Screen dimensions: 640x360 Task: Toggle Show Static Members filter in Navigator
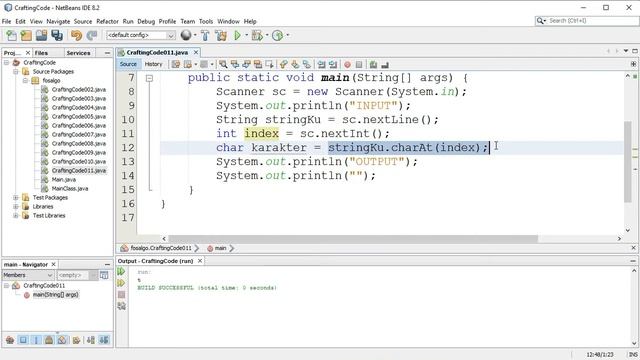coord(36,340)
